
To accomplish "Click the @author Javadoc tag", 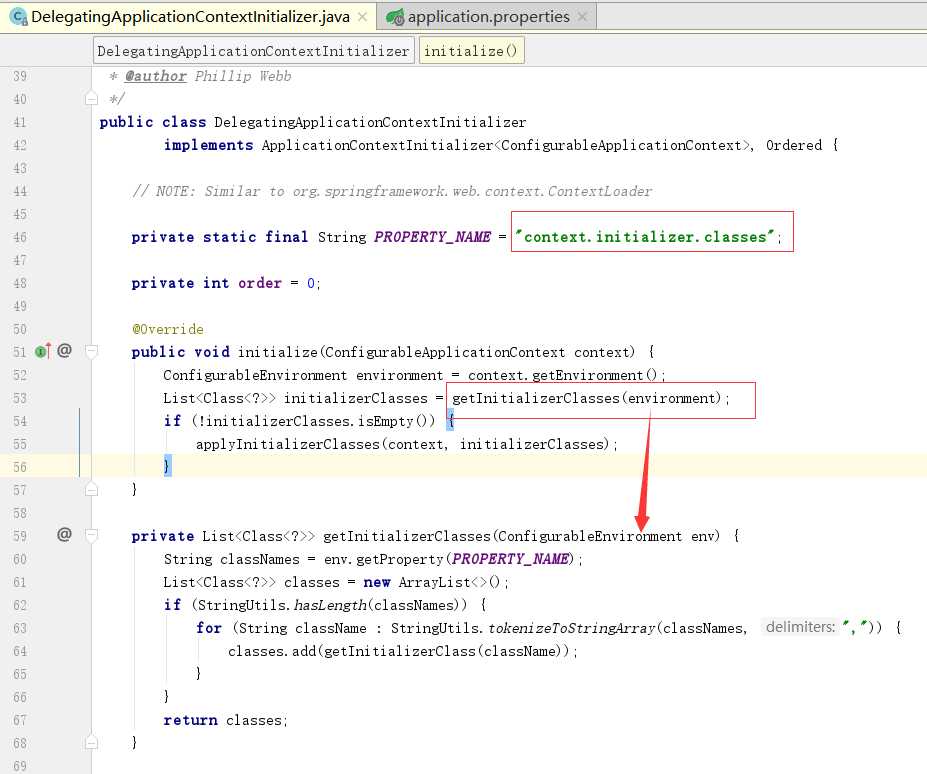I will click(x=155, y=76).
